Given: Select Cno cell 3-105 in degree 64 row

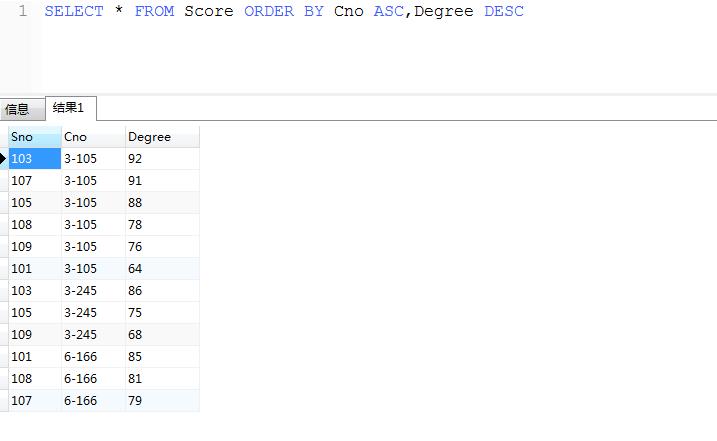Looking at the screenshot, I should 93,269.
